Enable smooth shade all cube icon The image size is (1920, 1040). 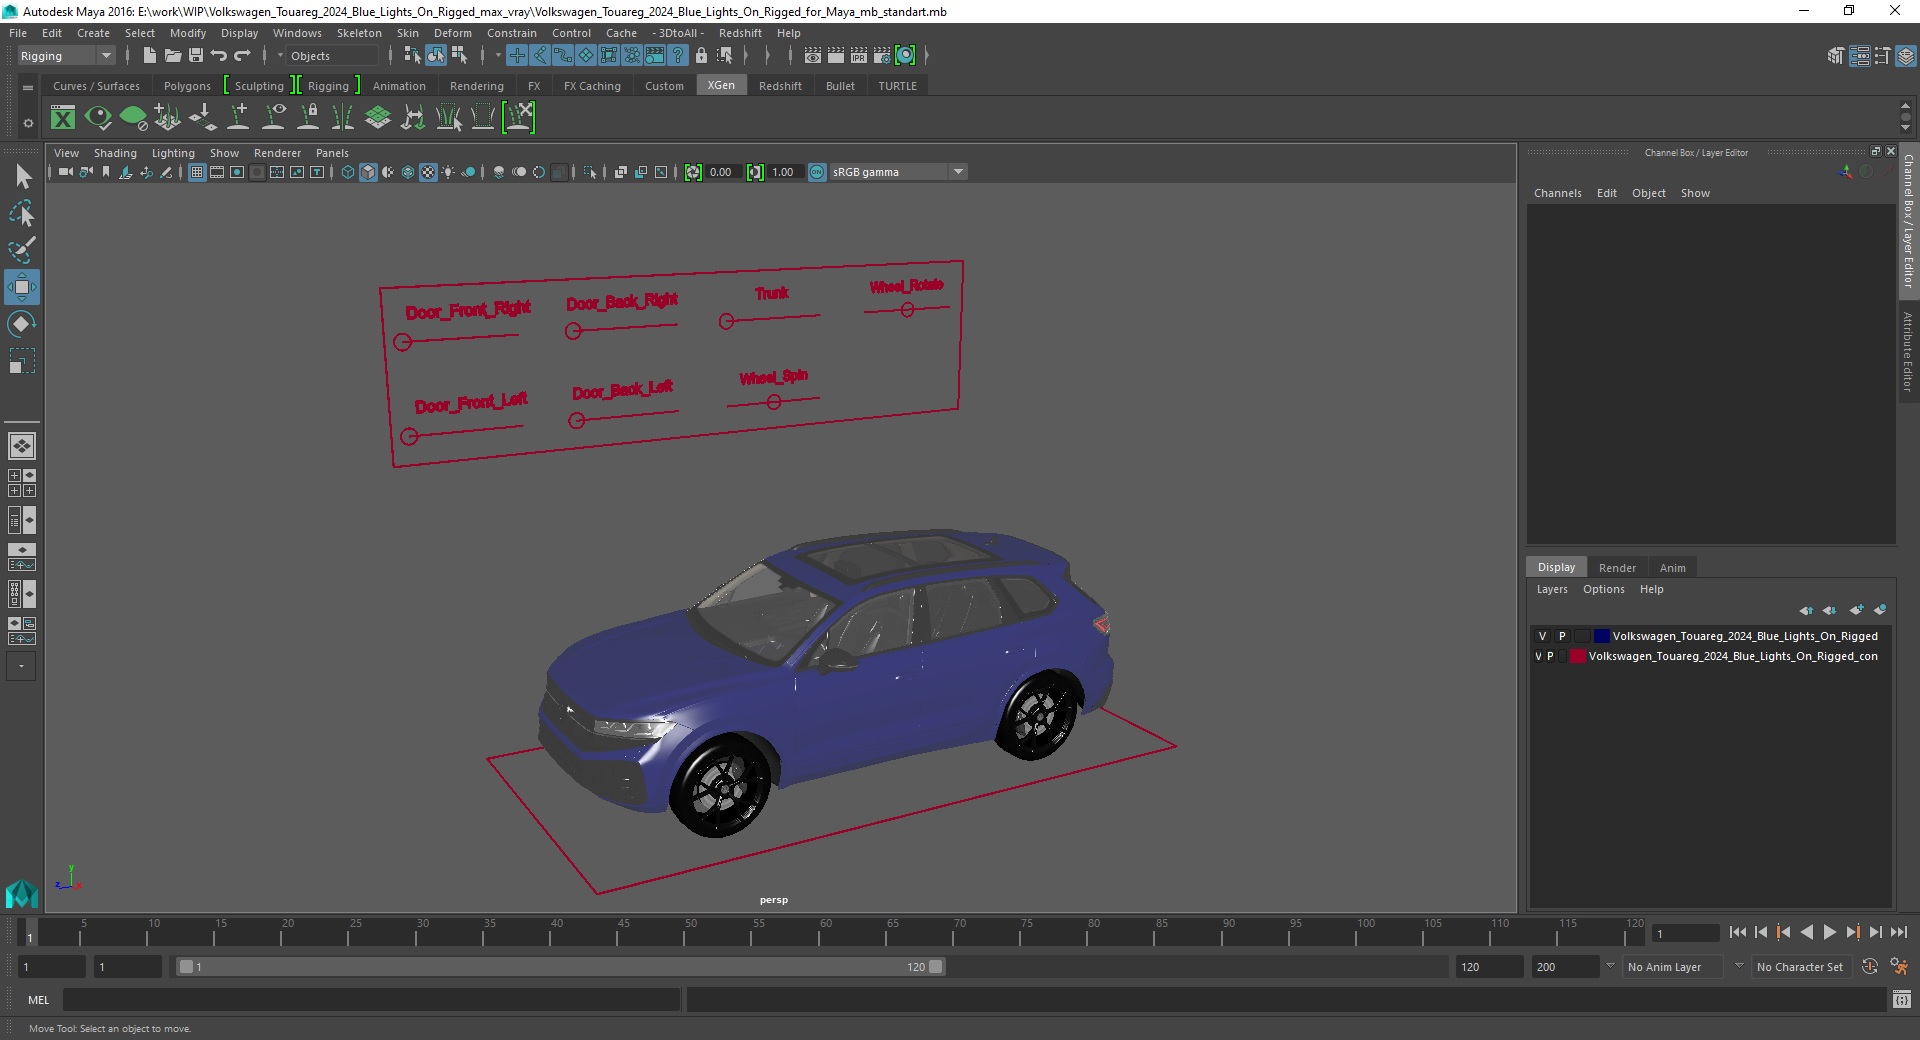click(x=368, y=172)
